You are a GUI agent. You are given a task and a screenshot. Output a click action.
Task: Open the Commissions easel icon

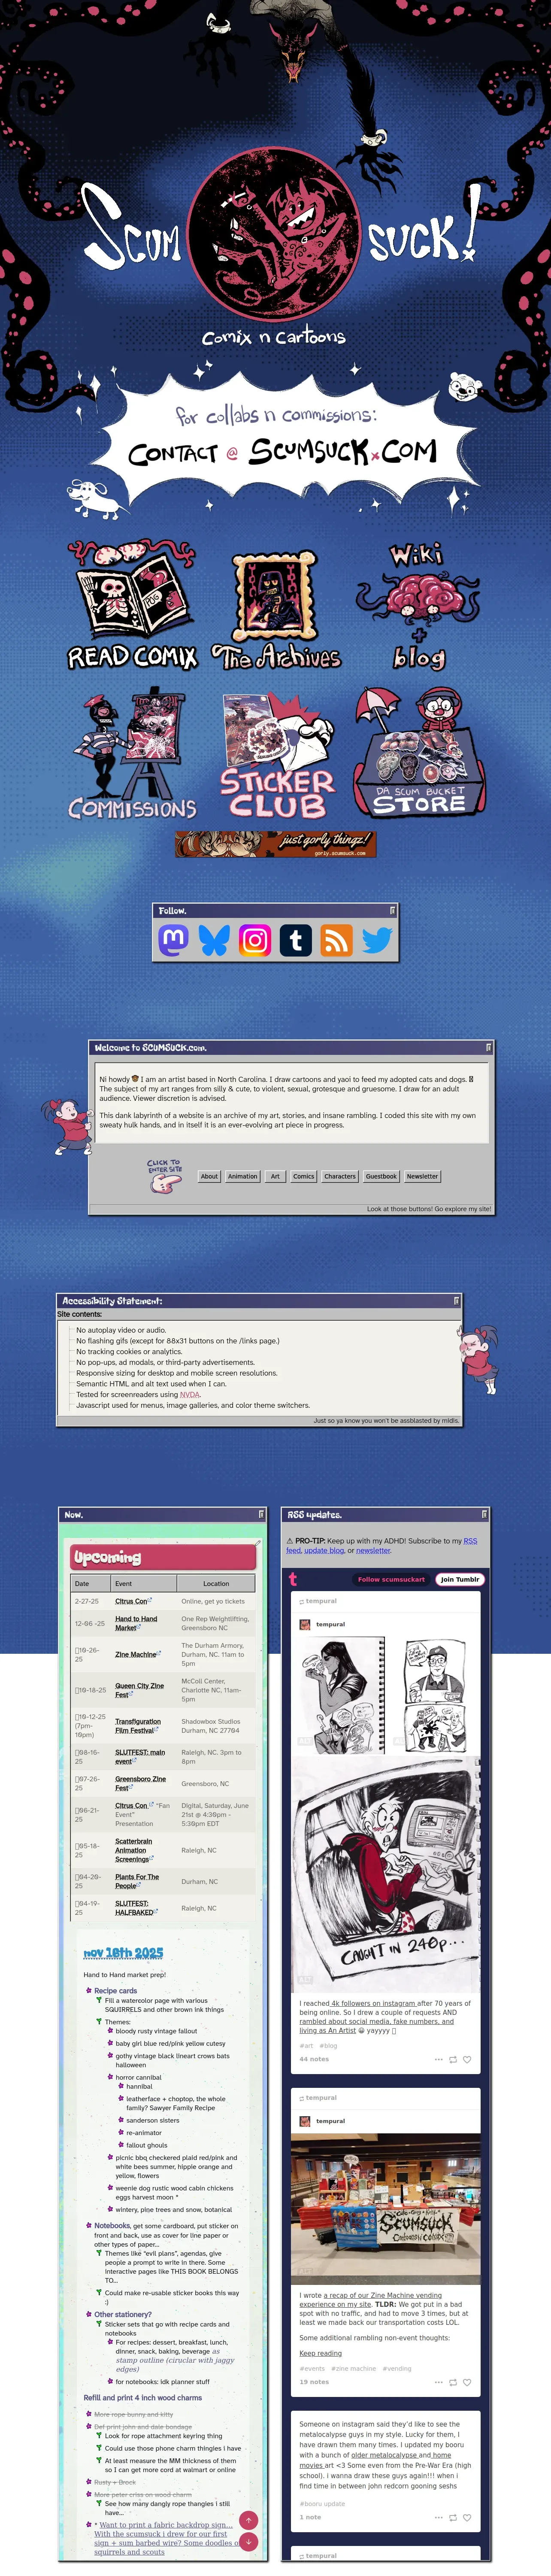pyautogui.click(x=132, y=753)
